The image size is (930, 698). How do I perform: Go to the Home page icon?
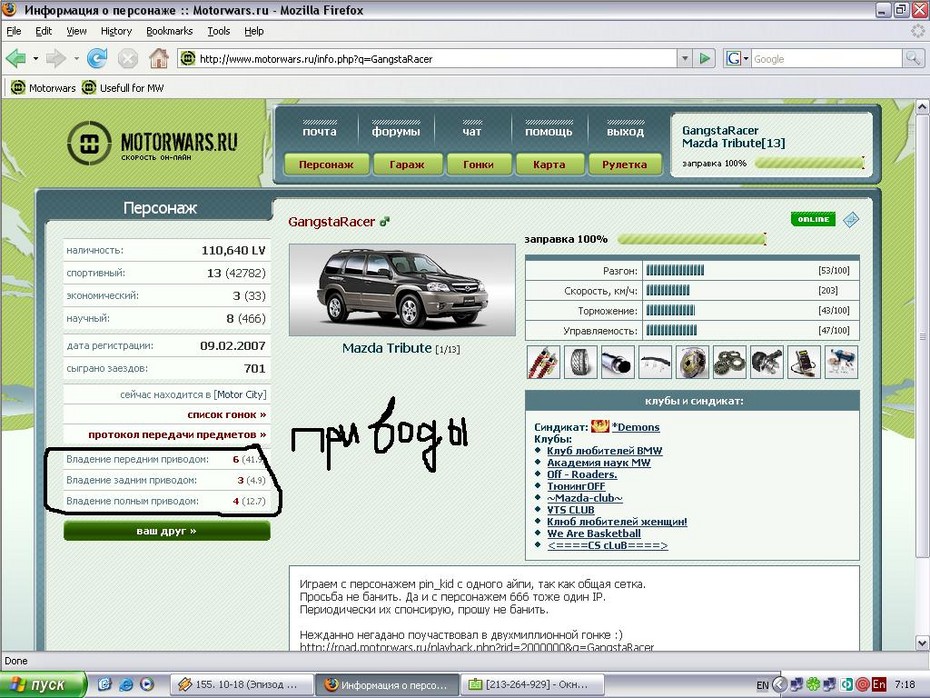tap(158, 58)
